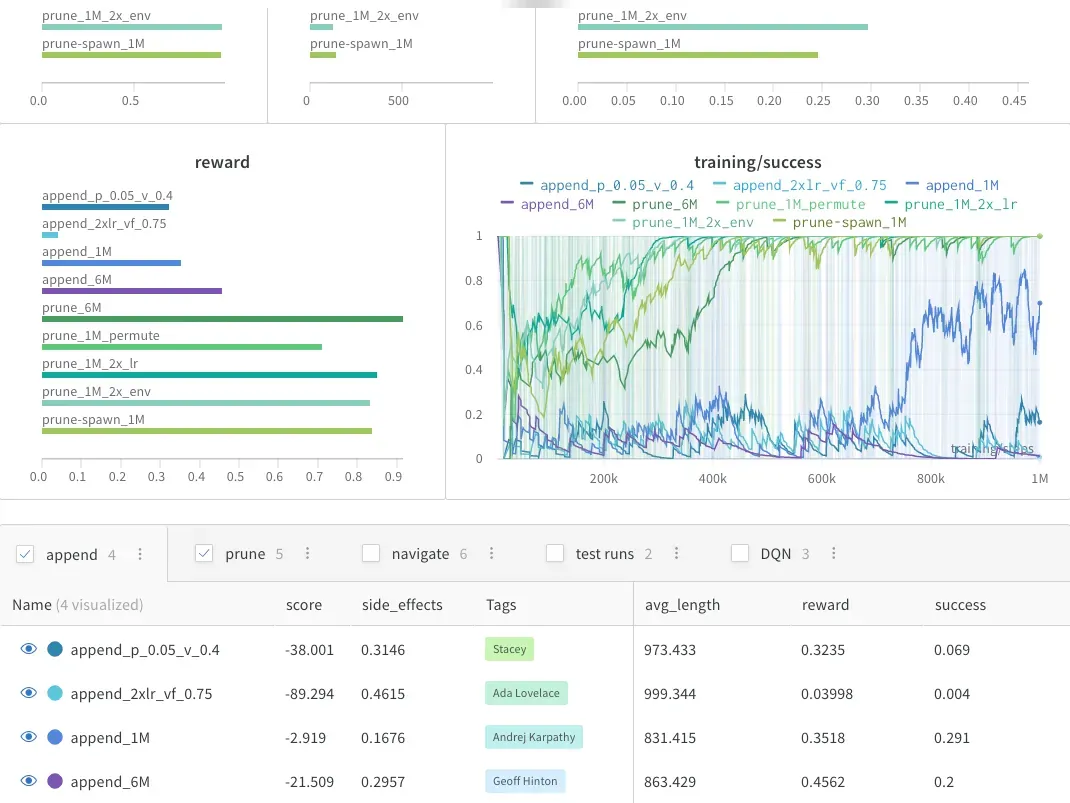This screenshot has height=803, width=1070.
Task: Open the append_6M run in table
Action: coord(110,782)
